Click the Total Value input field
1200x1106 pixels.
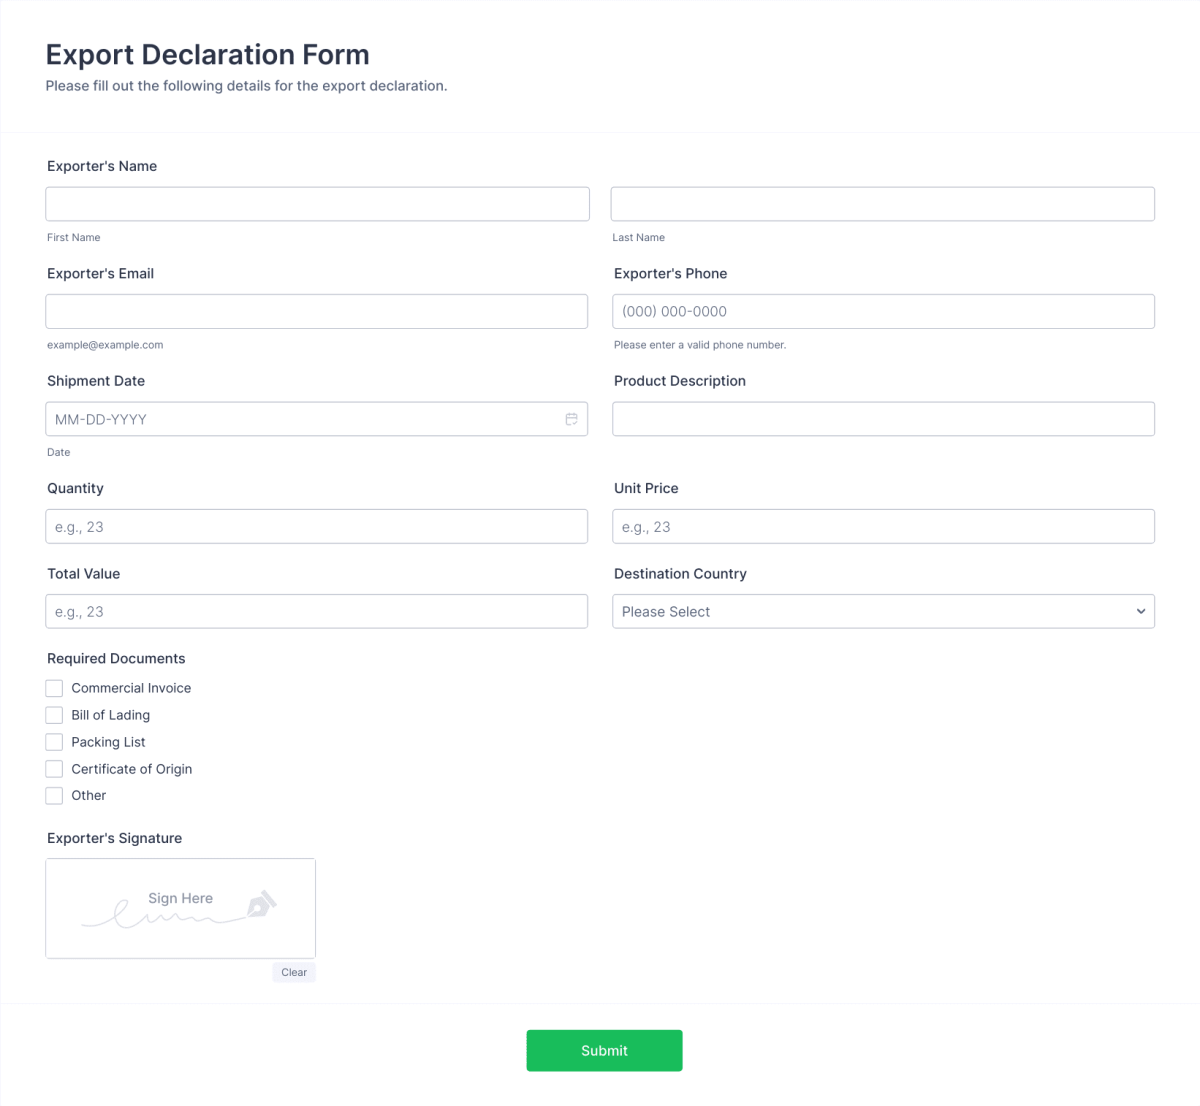[317, 611]
